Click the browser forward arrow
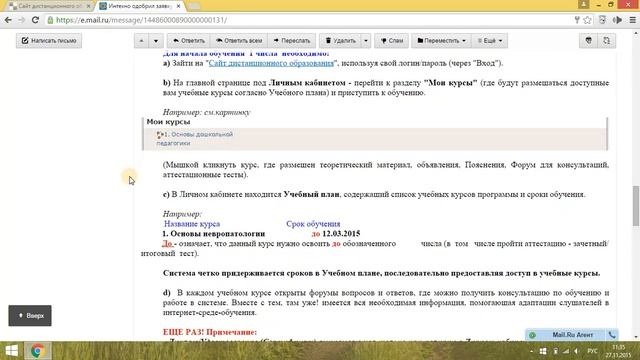Image resolution: width=640 pixels, height=360 pixels. pos(21,20)
